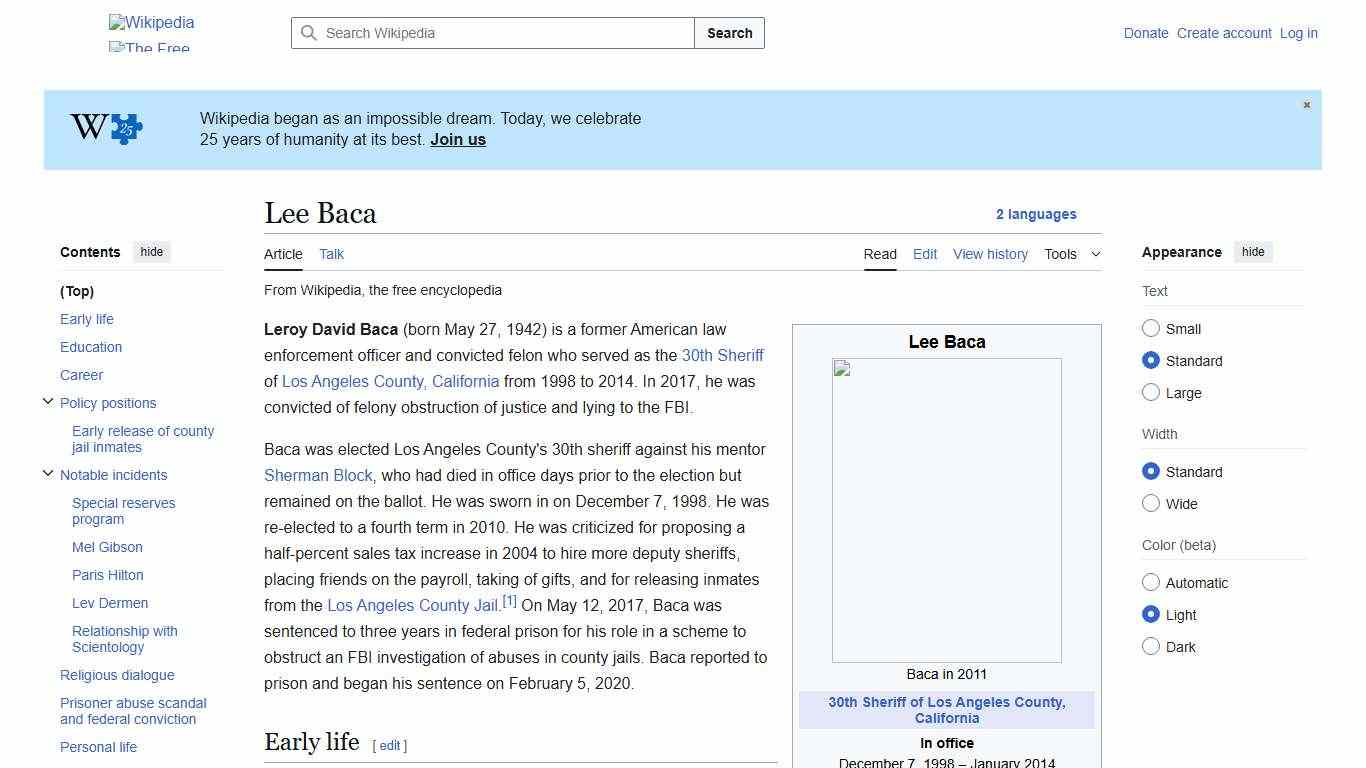Screen dimensions: 1366x768
Task: Expand the Tools dropdown chevron
Action: coord(1096,254)
